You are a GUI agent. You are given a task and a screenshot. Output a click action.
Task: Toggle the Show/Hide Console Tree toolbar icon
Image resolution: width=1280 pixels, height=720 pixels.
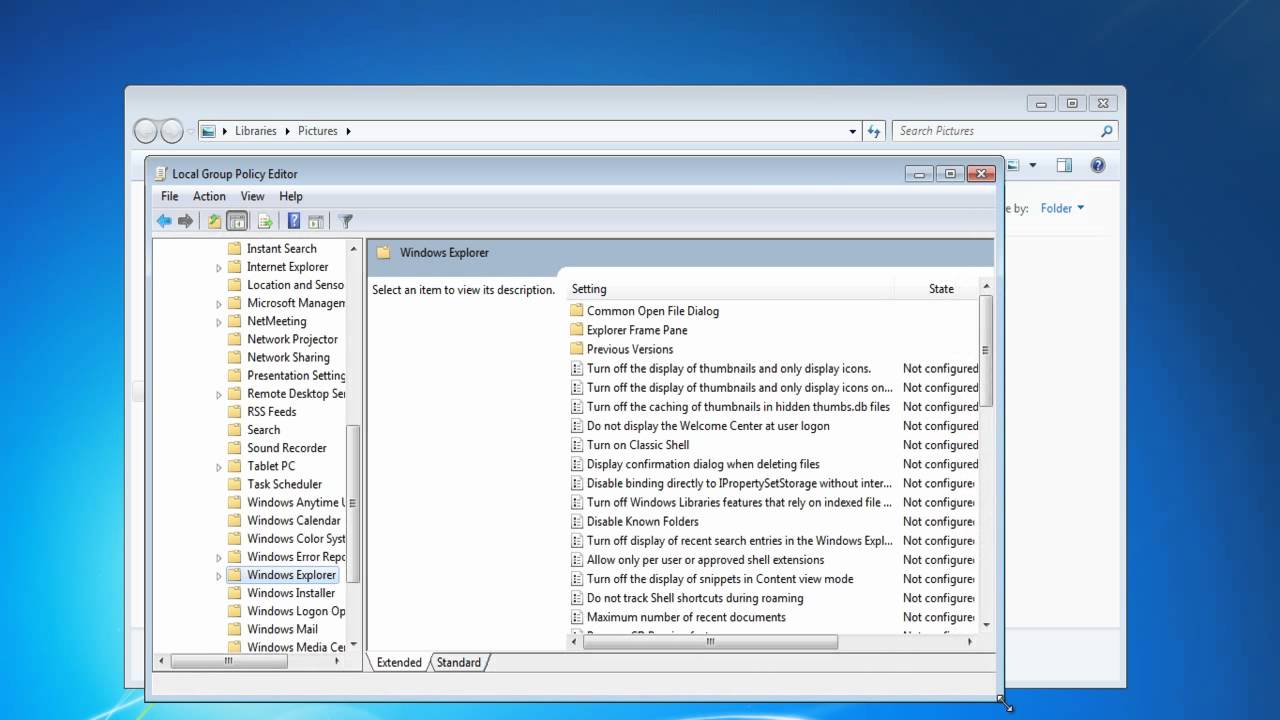coord(237,221)
